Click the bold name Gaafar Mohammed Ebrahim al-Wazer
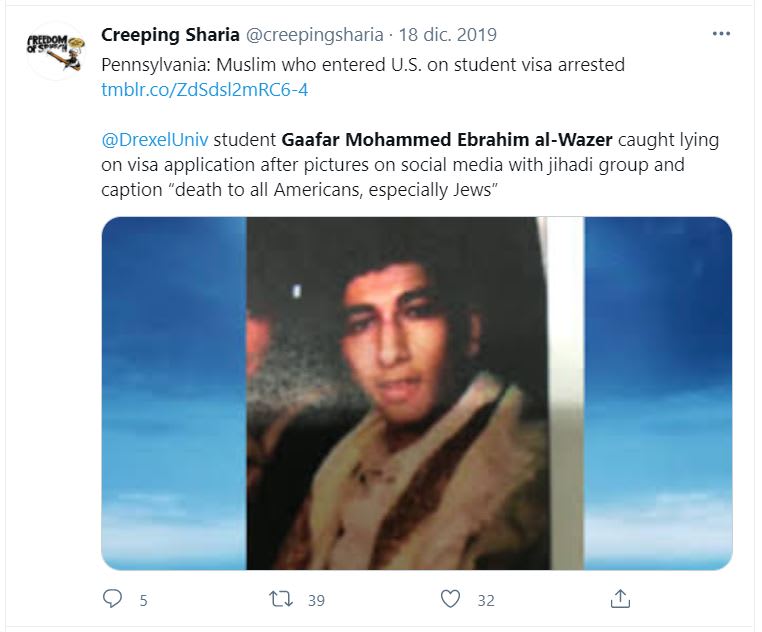Image resolution: width=762 pixels, height=632 pixels. pyautogui.click(x=447, y=140)
